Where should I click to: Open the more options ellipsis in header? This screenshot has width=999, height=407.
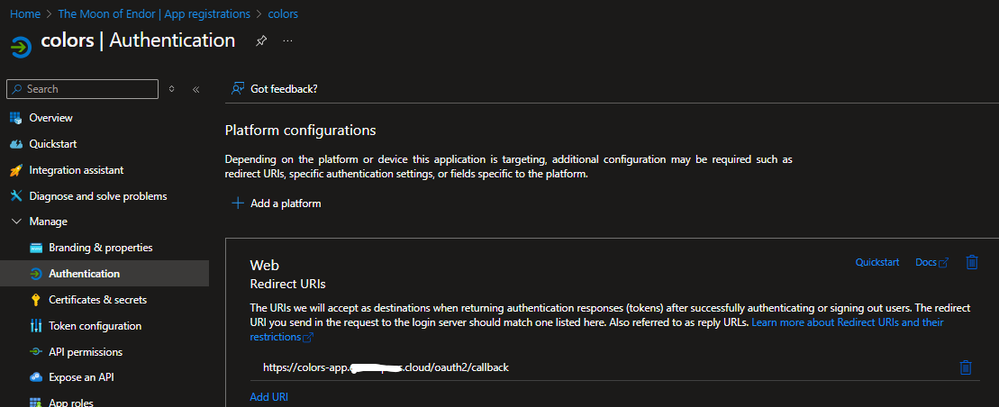pyautogui.click(x=288, y=41)
